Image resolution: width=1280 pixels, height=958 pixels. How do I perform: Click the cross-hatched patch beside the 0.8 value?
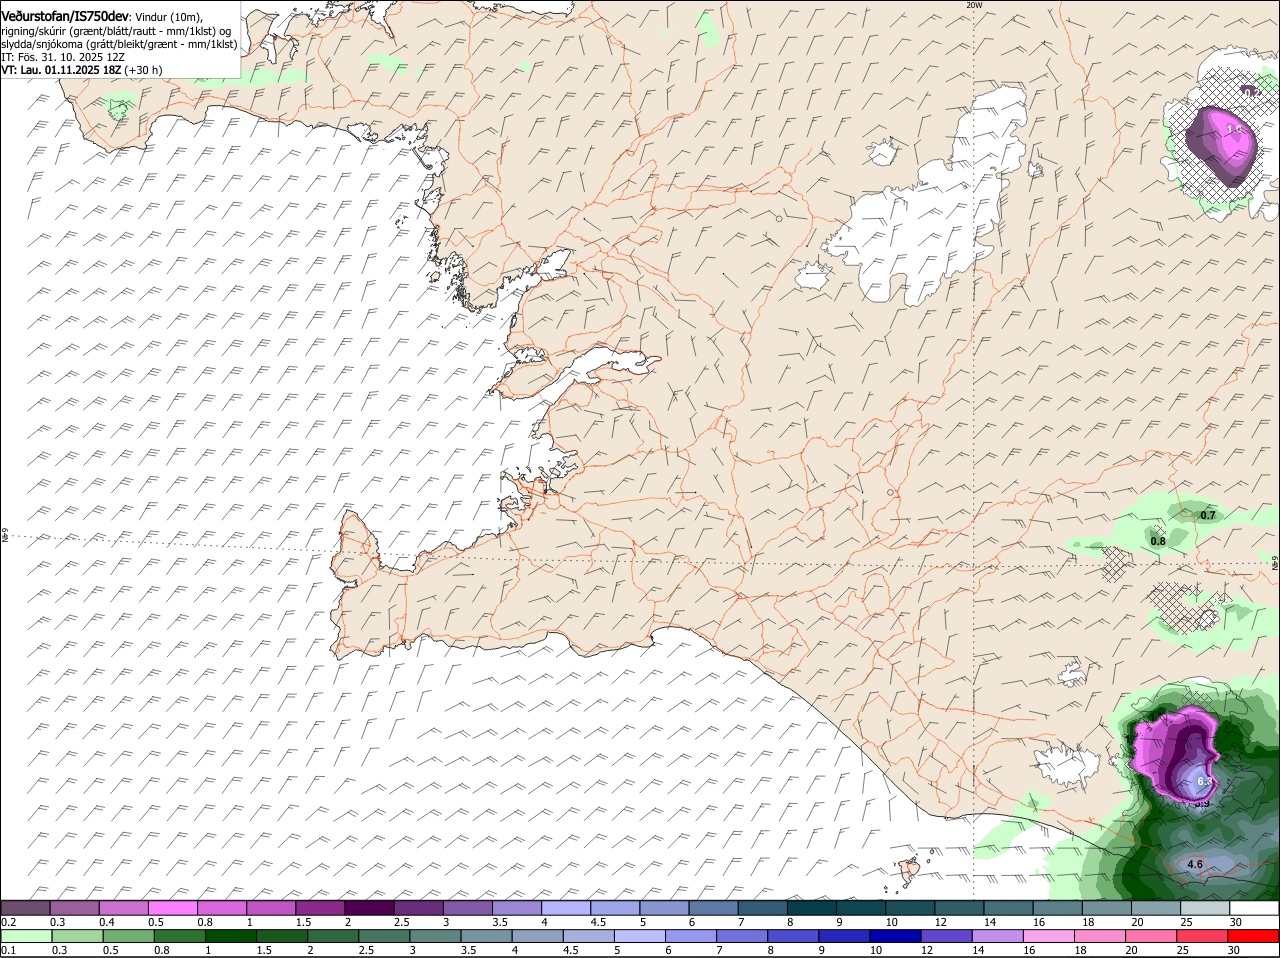coord(1116,563)
